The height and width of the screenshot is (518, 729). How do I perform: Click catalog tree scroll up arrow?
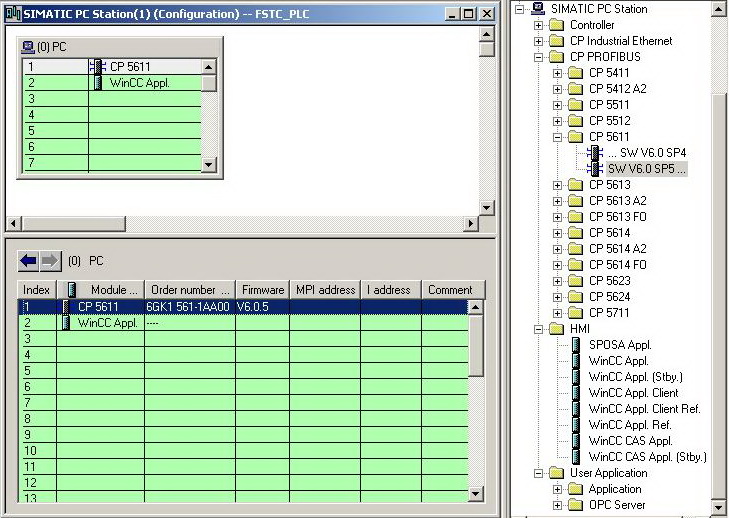tap(719, 9)
